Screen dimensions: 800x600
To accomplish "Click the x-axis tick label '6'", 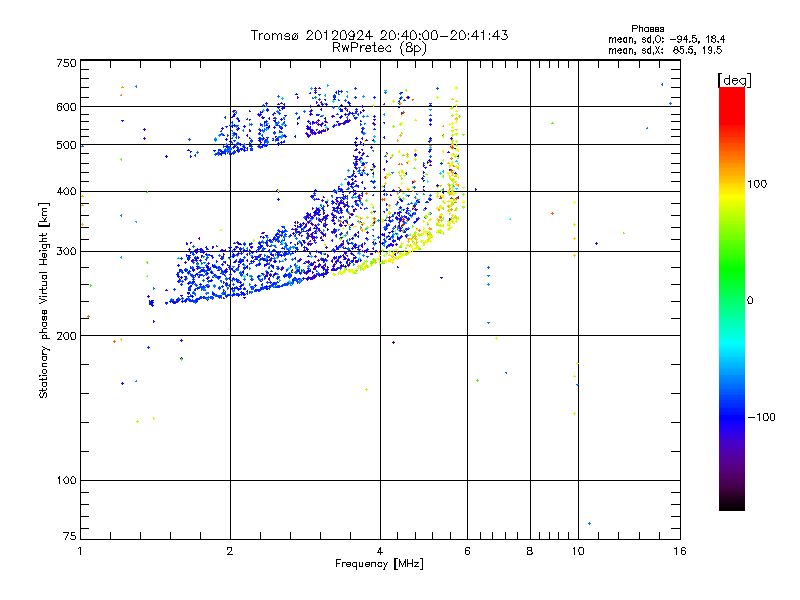I will pos(467,551).
